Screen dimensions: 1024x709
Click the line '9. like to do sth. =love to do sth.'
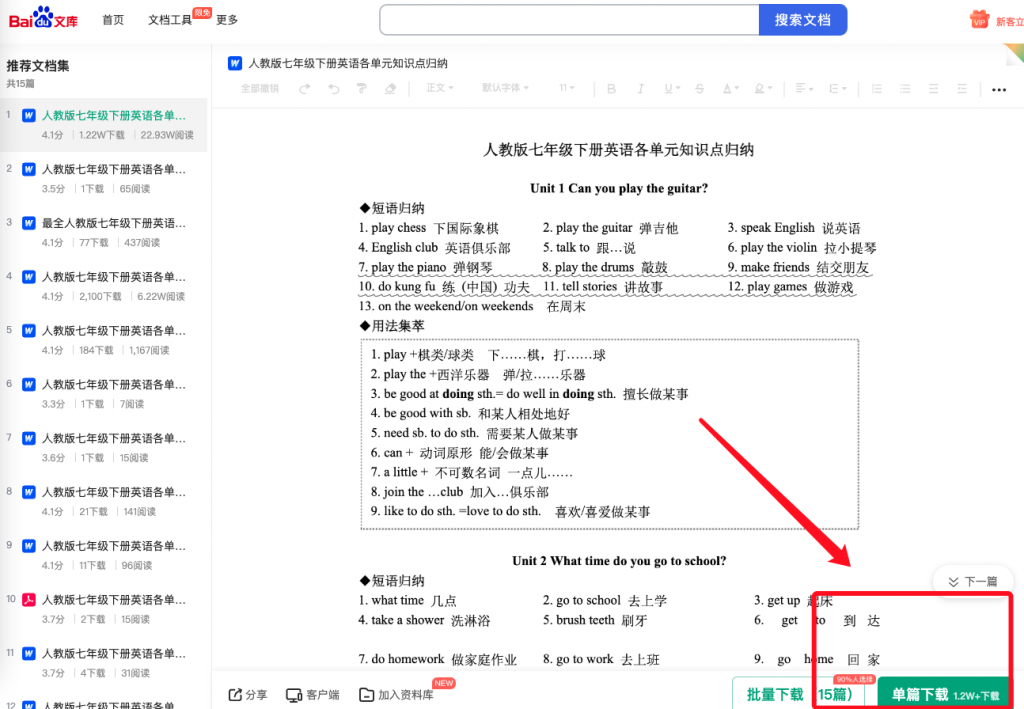(x=456, y=511)
